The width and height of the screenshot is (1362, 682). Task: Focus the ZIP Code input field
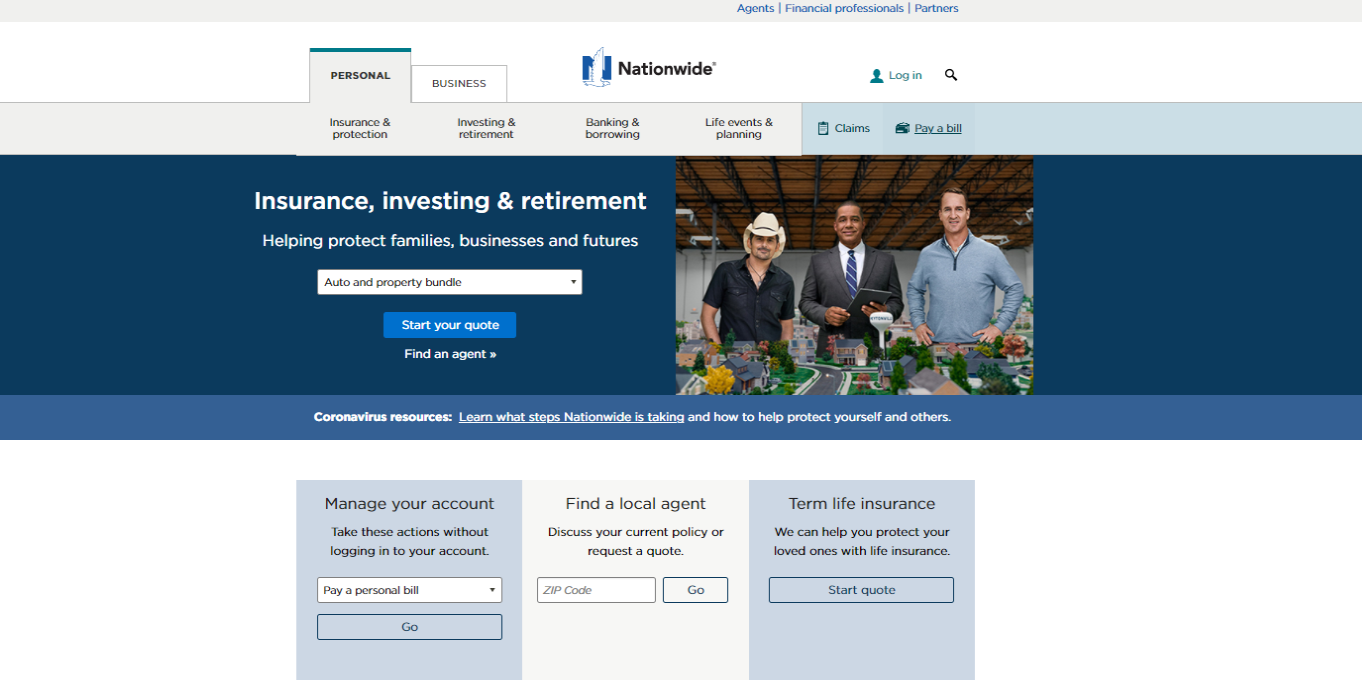point(596,590)
